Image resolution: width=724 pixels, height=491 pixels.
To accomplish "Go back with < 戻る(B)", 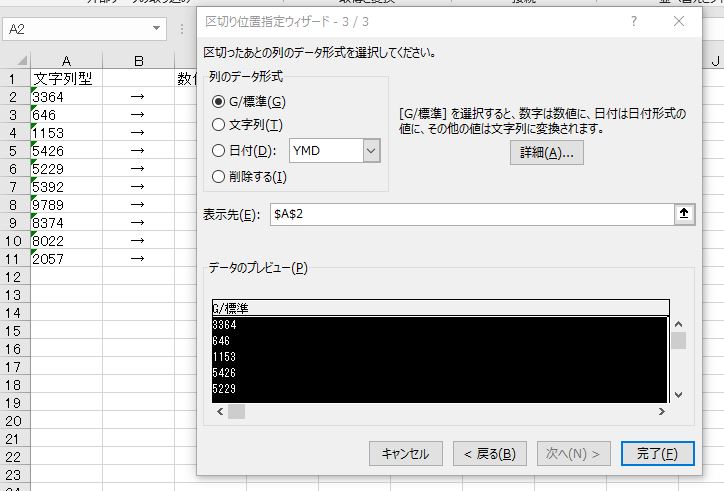I will pyautogui.click(x=490, y=454).
